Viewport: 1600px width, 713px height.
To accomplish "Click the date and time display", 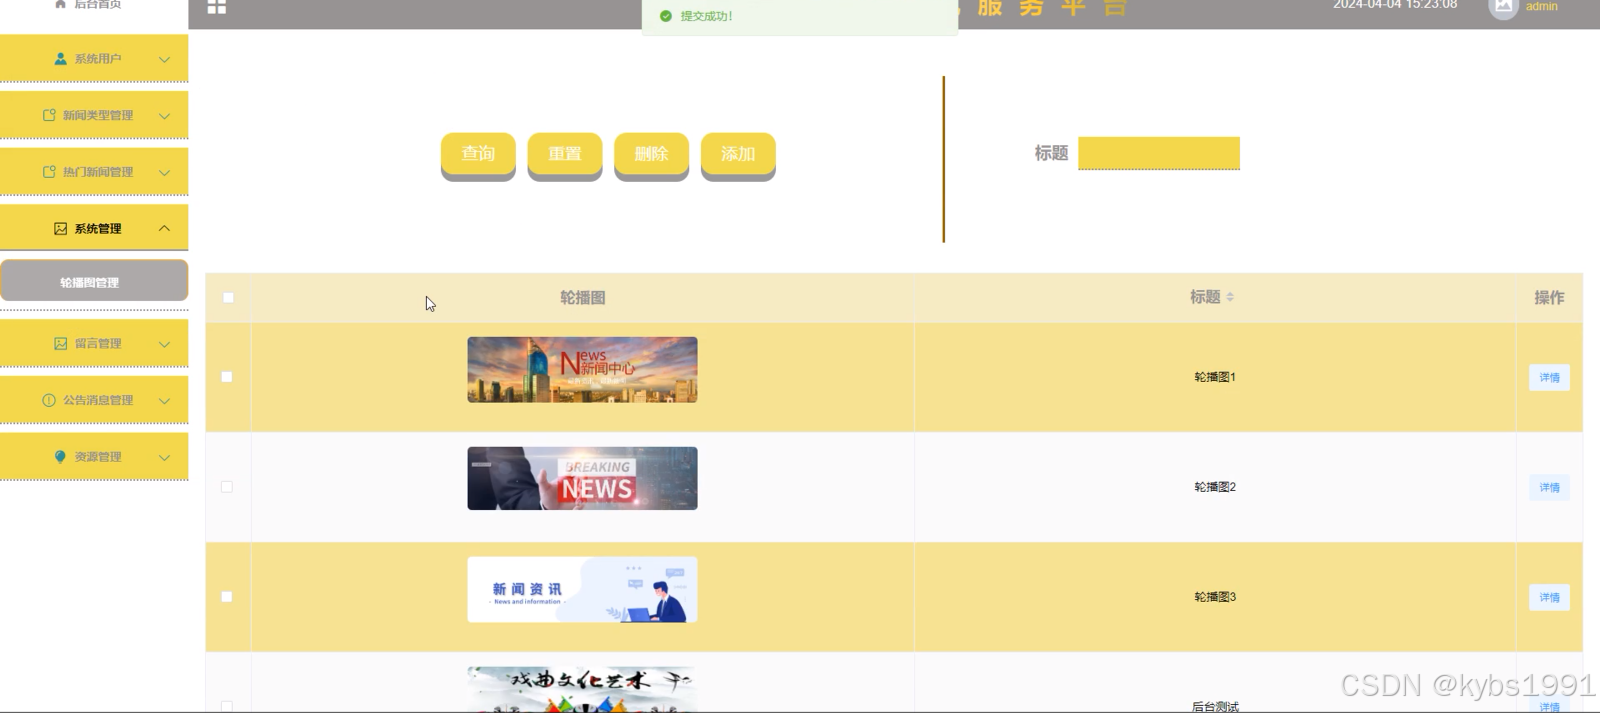I will tap(1395, 5).
